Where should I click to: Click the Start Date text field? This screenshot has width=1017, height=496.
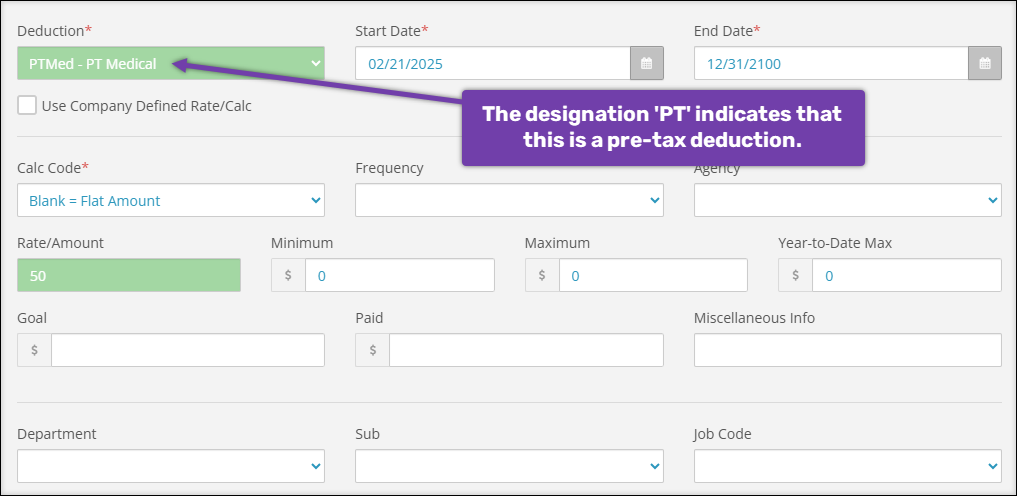tap(493, 63)
